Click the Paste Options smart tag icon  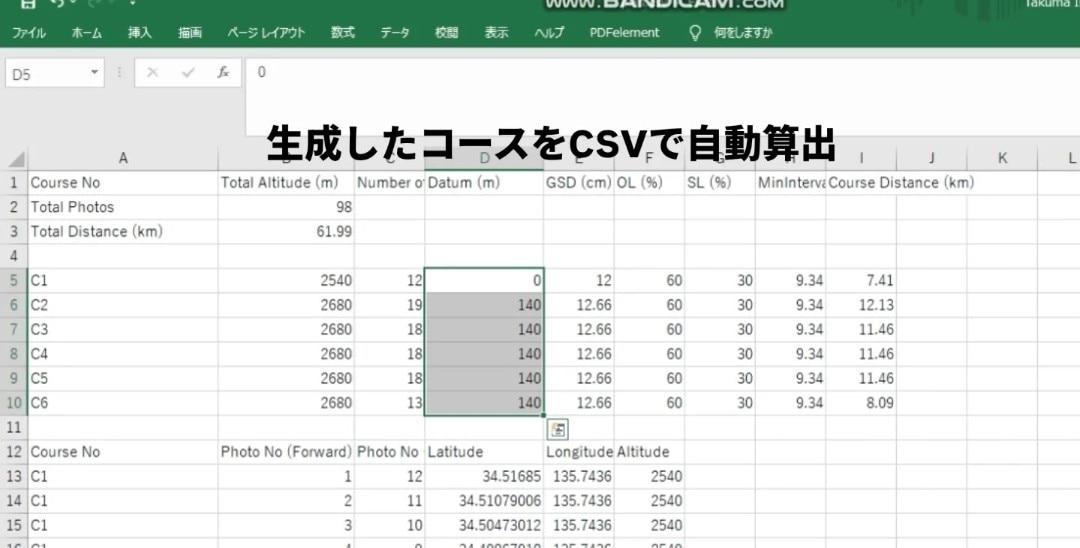558,430
